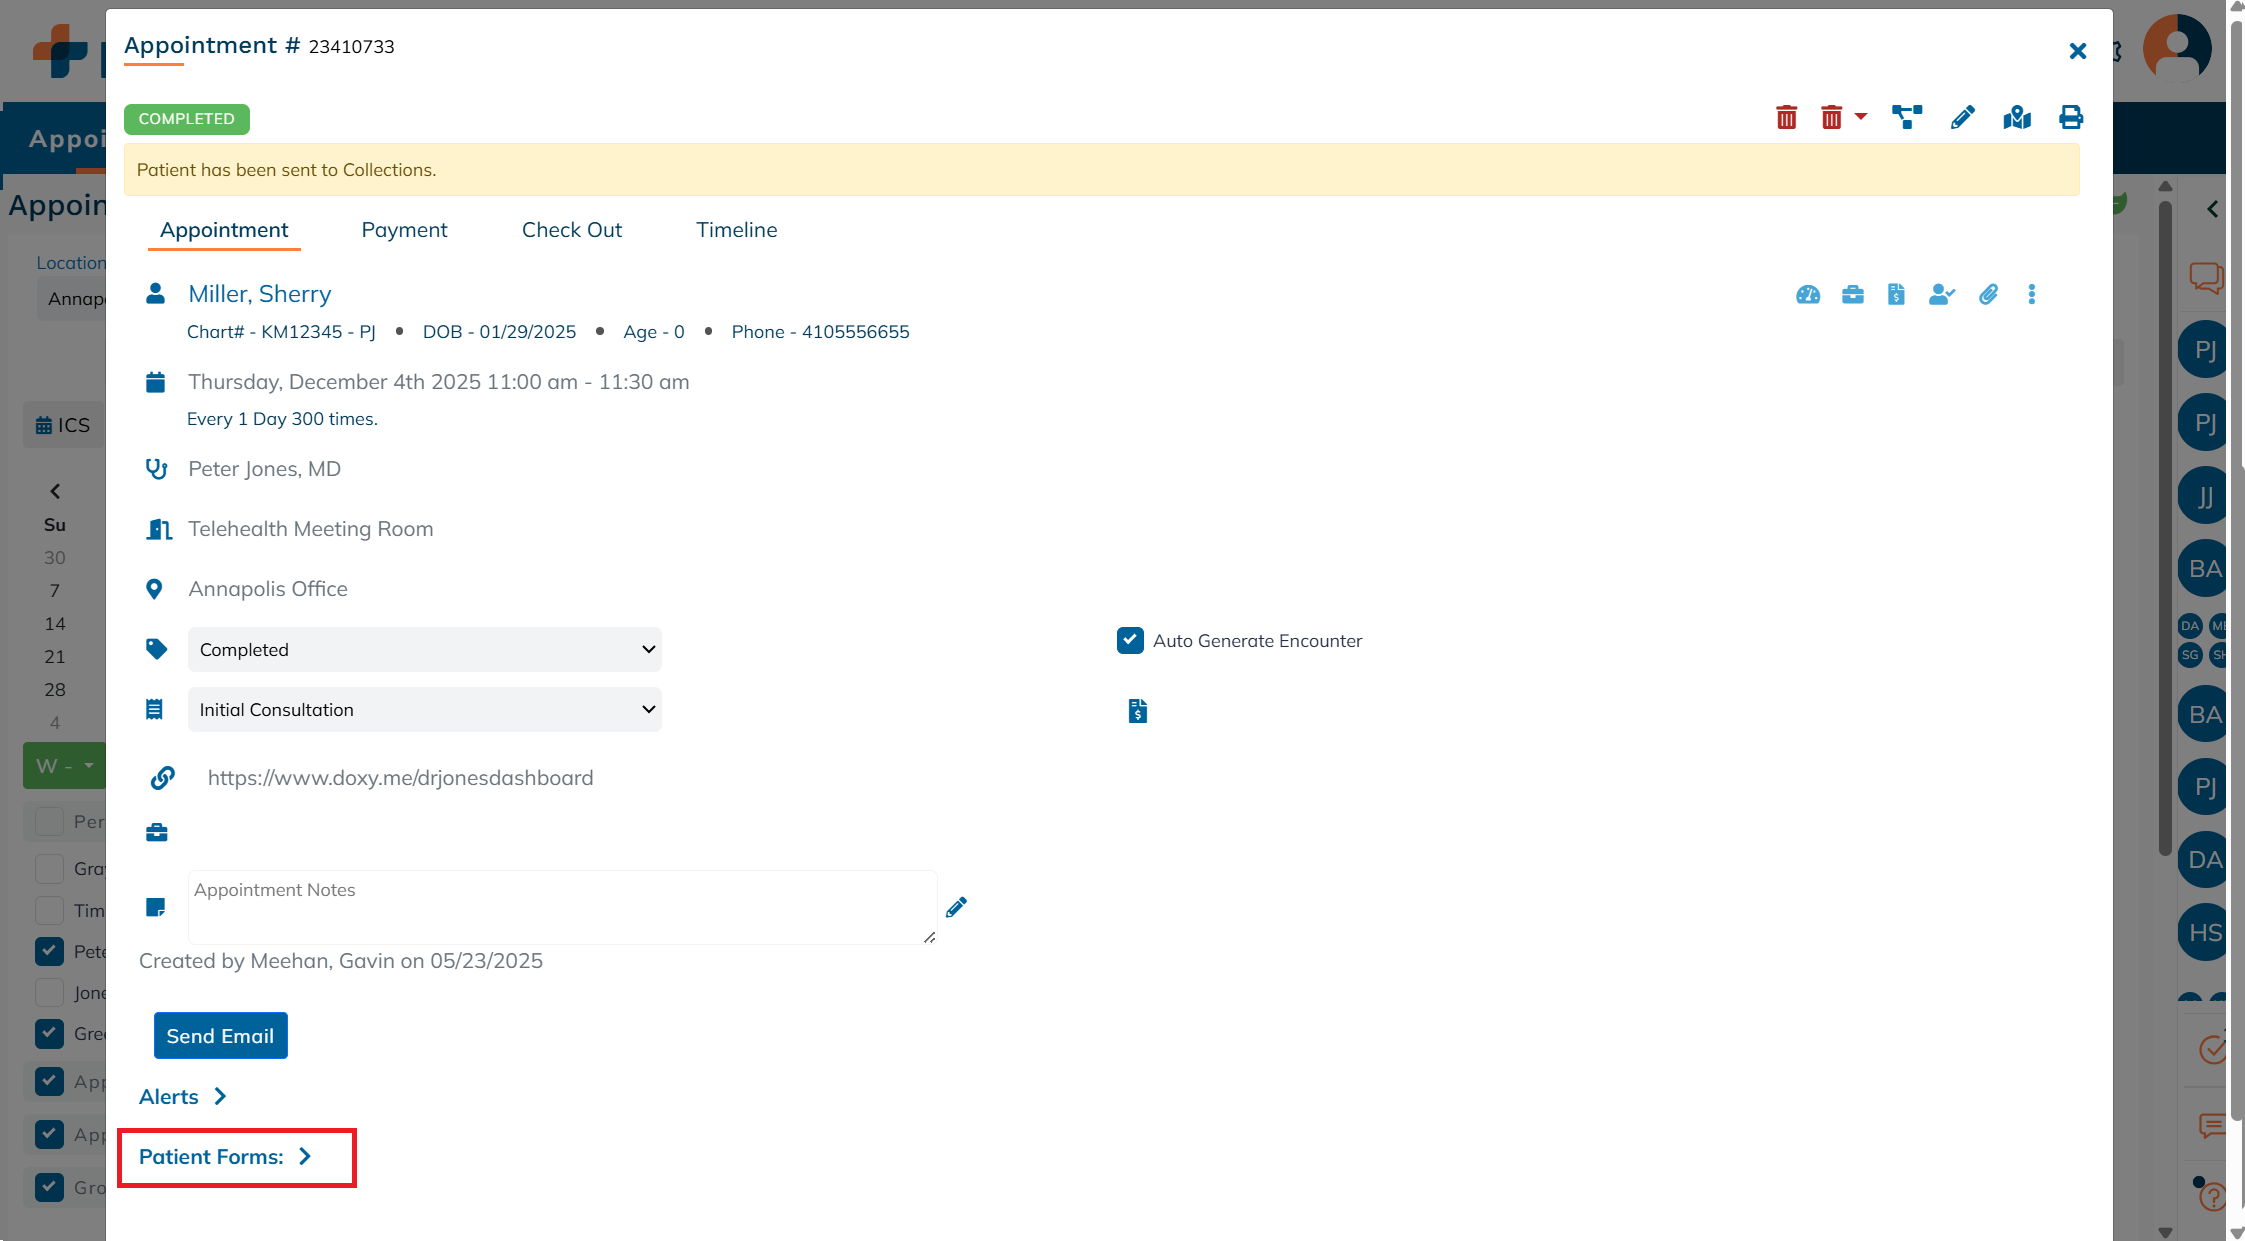This screenshot has width=2245, height=1241.
Task: Open Miller, Sherry patient record link
Action: tap(259, 293)
